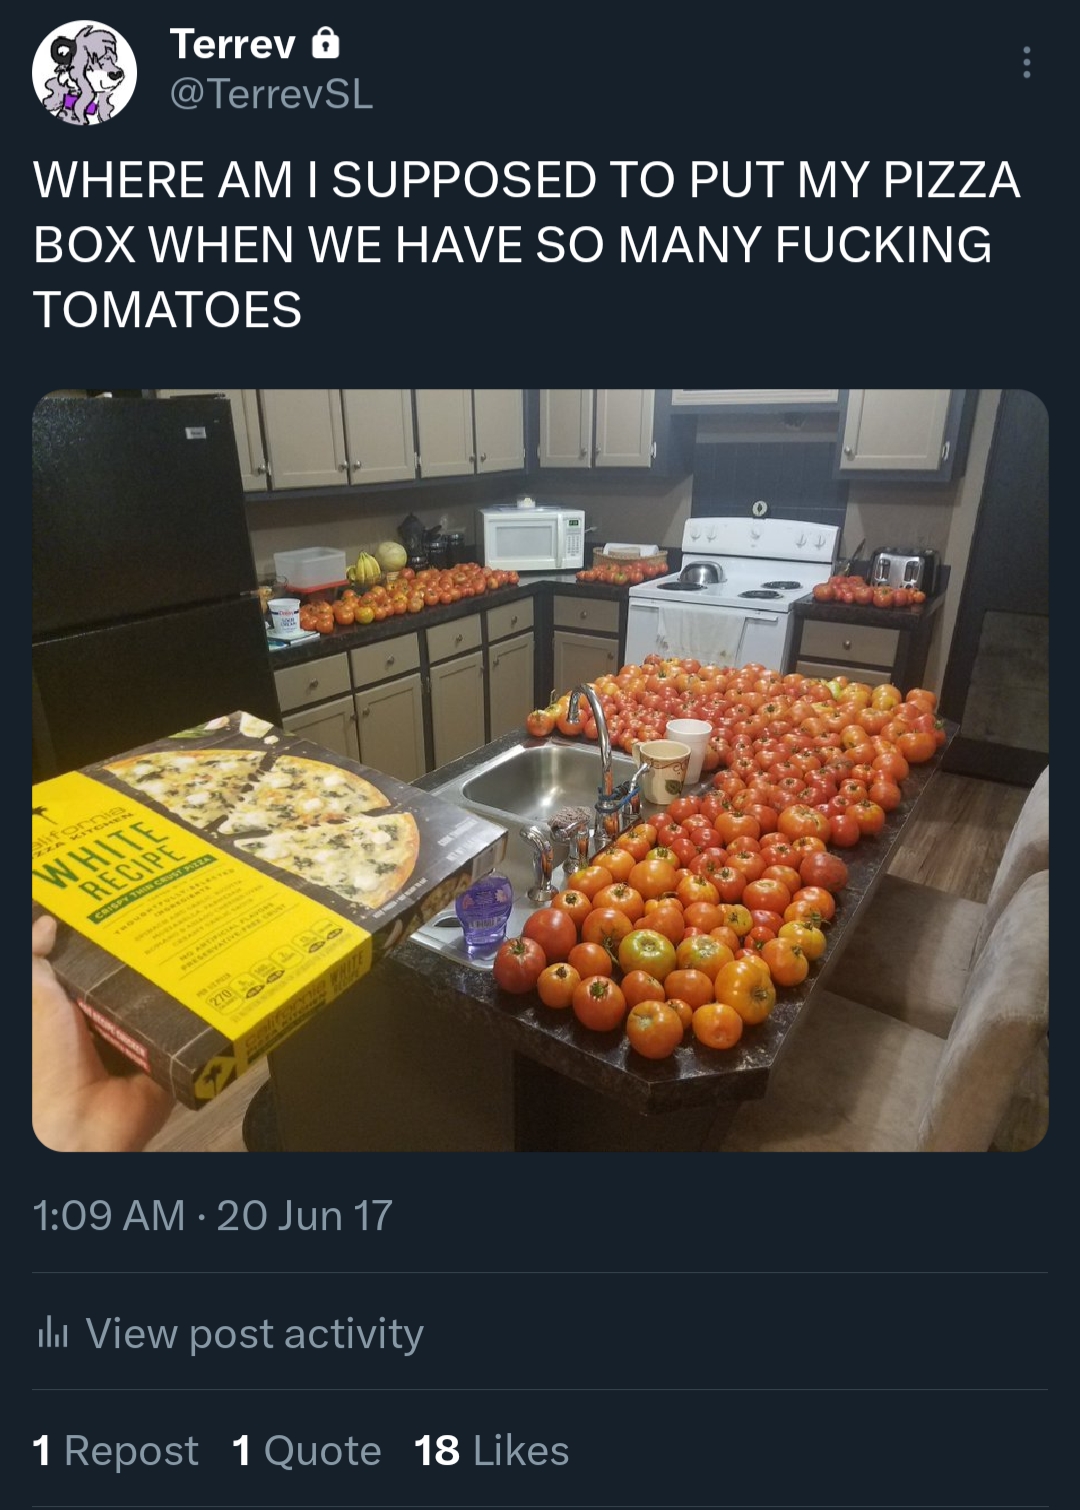Screen dimensions: 1080x1510
Task: Open the three-dot more options menu
Action: click(1026, 62)
